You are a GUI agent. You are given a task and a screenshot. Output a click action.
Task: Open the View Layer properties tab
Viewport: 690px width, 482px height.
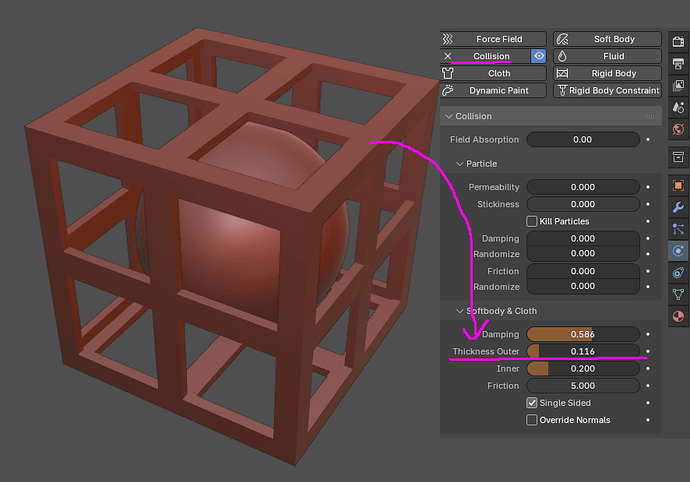tap(678, 85)
